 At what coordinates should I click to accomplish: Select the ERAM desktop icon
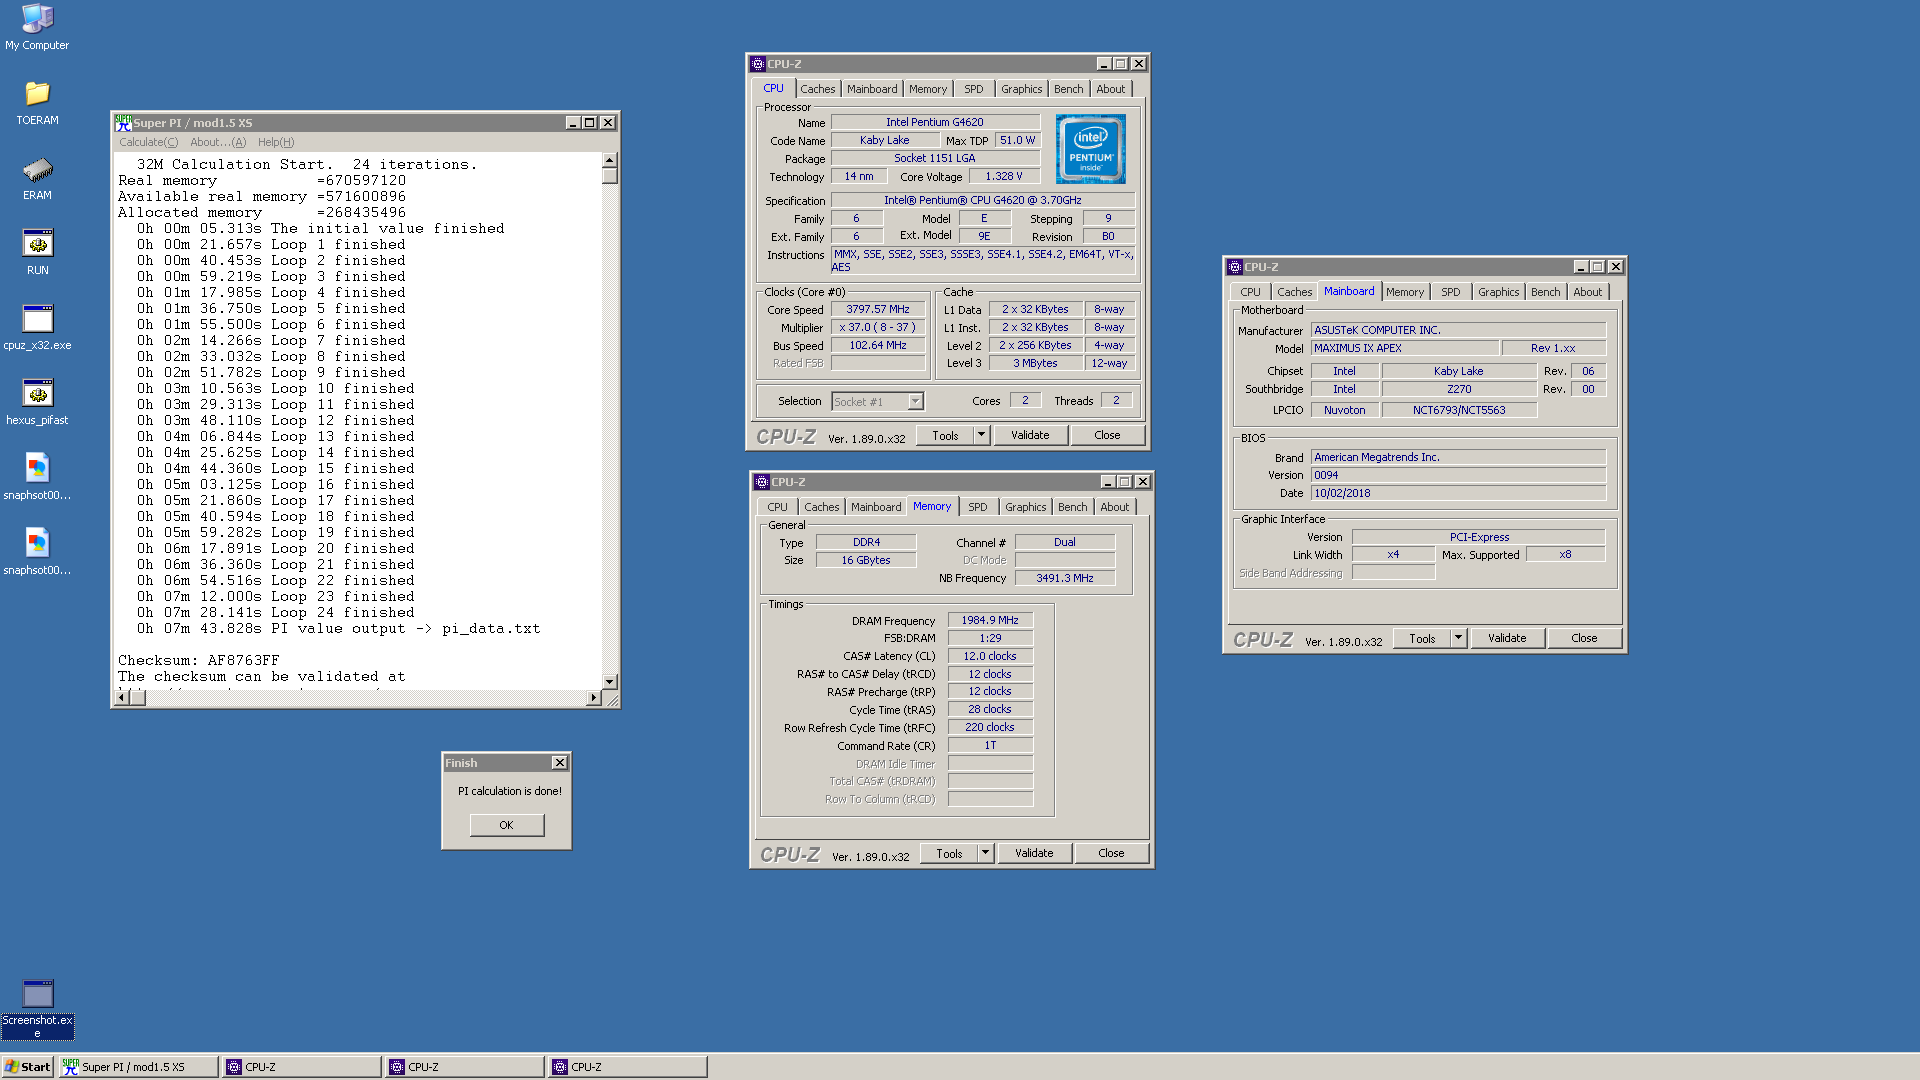coord(37,178)
